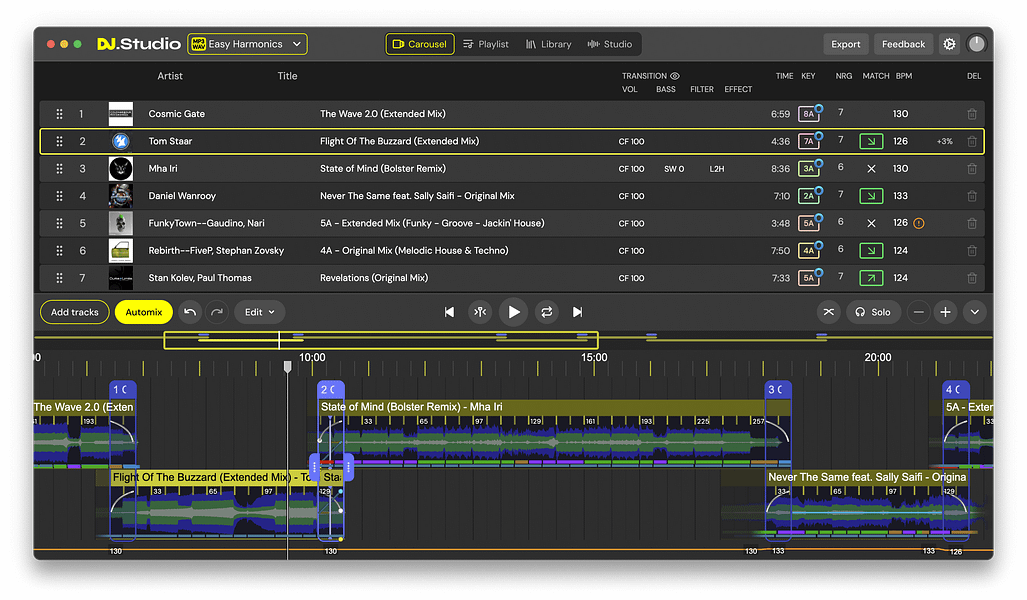This screenshot has width=1027, height=600.
Task: Click the Automix button
Action: pyautogui.click(x=144, y=312)
